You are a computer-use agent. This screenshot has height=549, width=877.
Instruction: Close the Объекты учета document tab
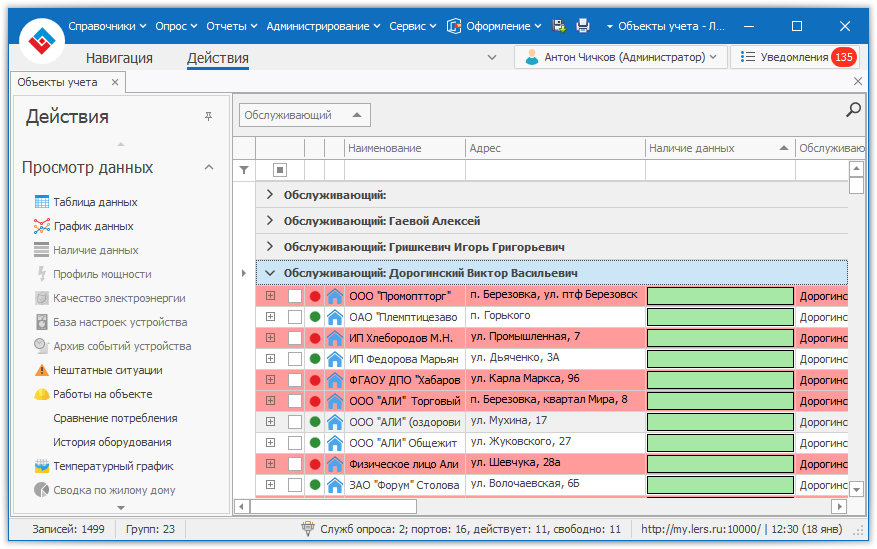[114, 82]
